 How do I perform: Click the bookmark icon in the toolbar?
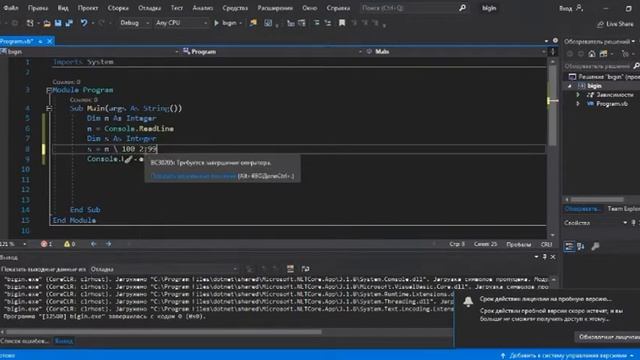coord(342,23)
